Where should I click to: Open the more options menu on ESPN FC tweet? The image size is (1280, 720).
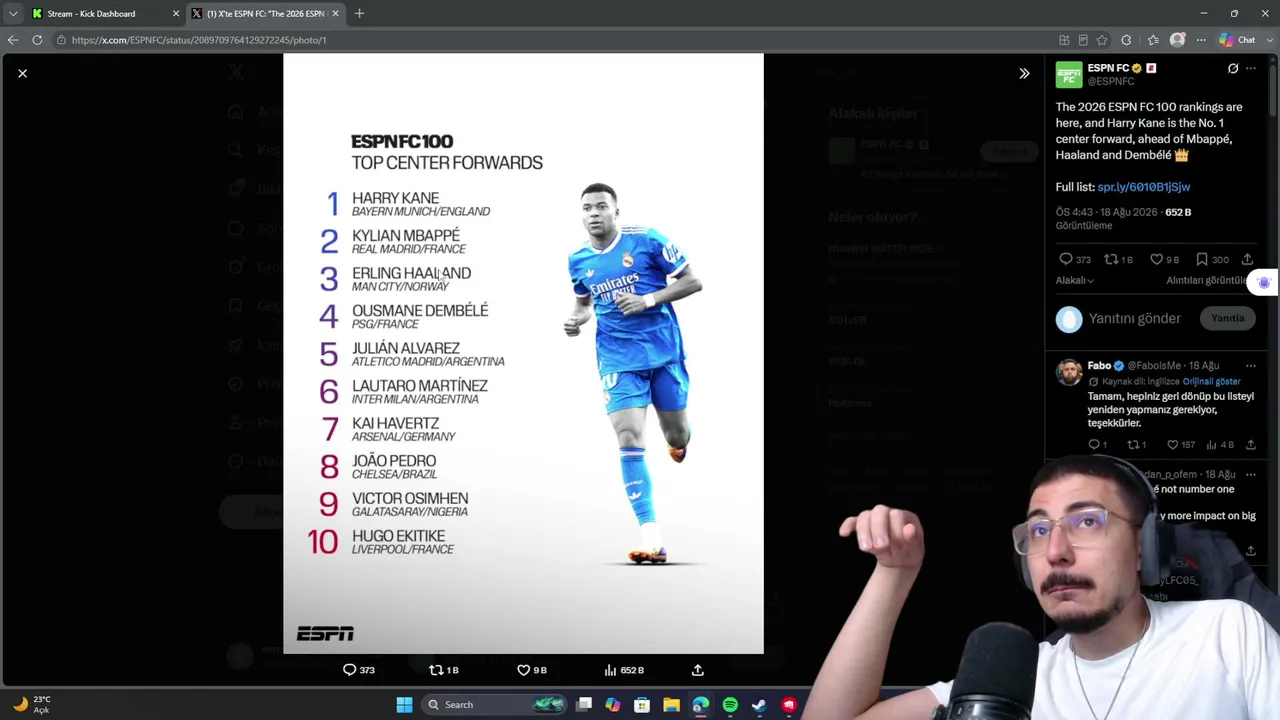point(1250,68)
